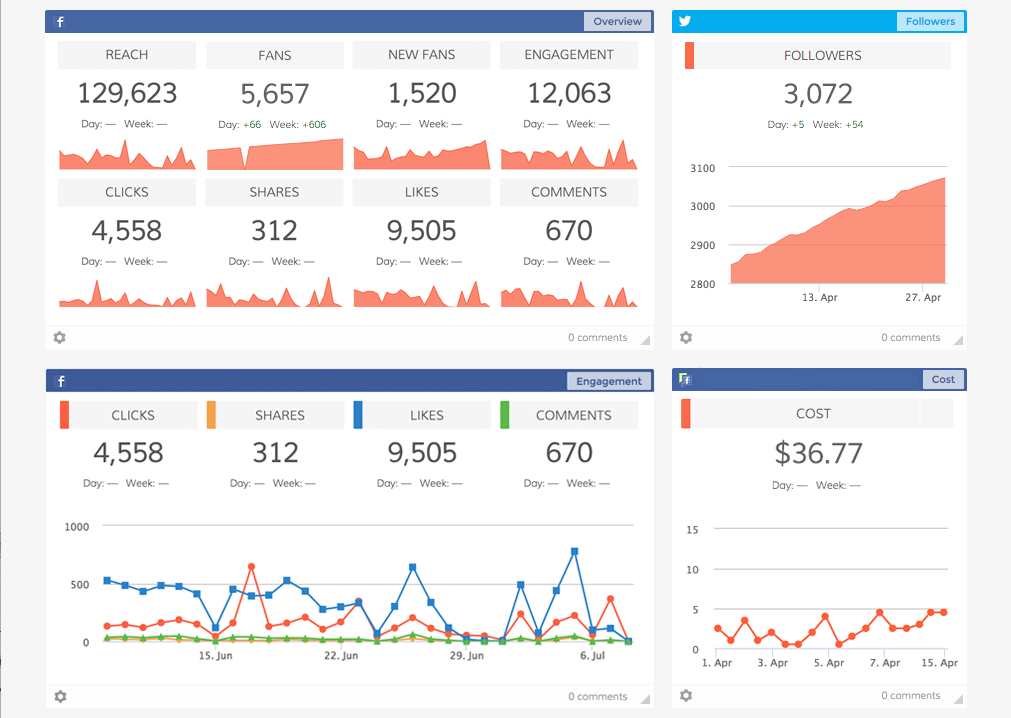Open settings gear of Cost widget
This screenshot has height=718, width=1011.
685,695
